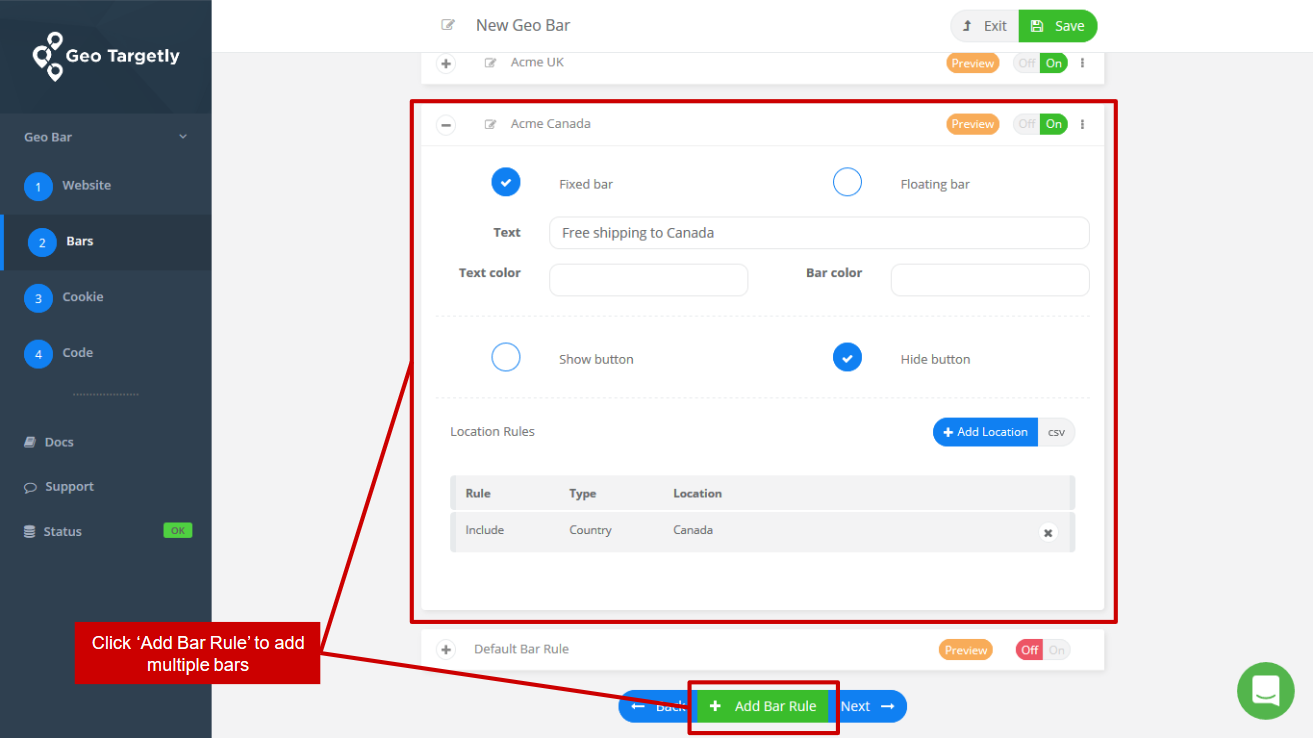Click the edit pencil beside New Geo Bar
This screenshot has width=1313, height=738.
pyautogui.click(x=447, y=24)
